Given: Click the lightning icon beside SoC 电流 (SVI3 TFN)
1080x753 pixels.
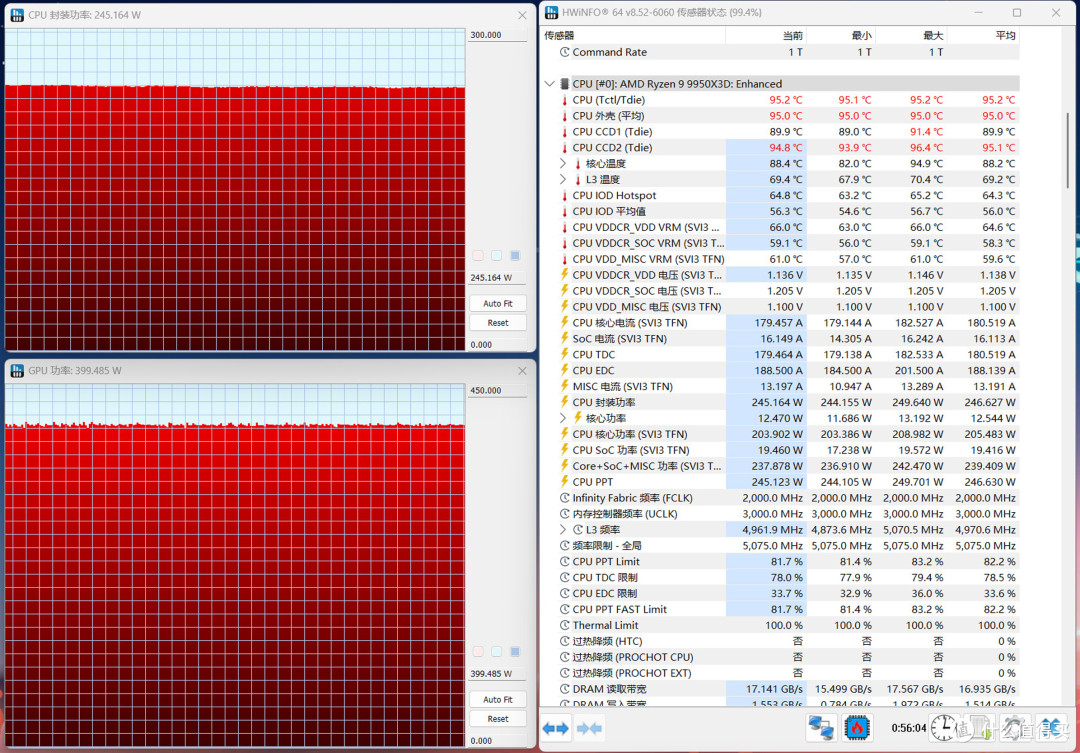Looking at the screenshot, I should (x=565, y=338).
